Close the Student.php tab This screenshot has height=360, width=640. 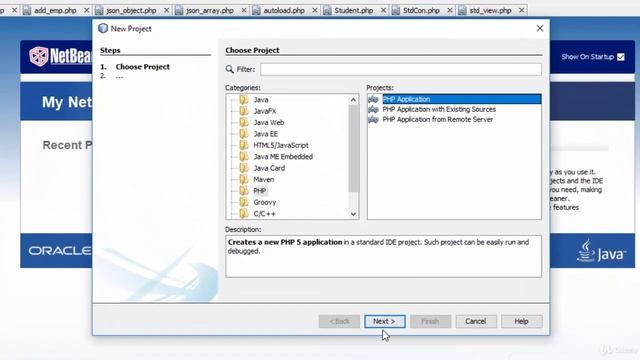[383, 11]
